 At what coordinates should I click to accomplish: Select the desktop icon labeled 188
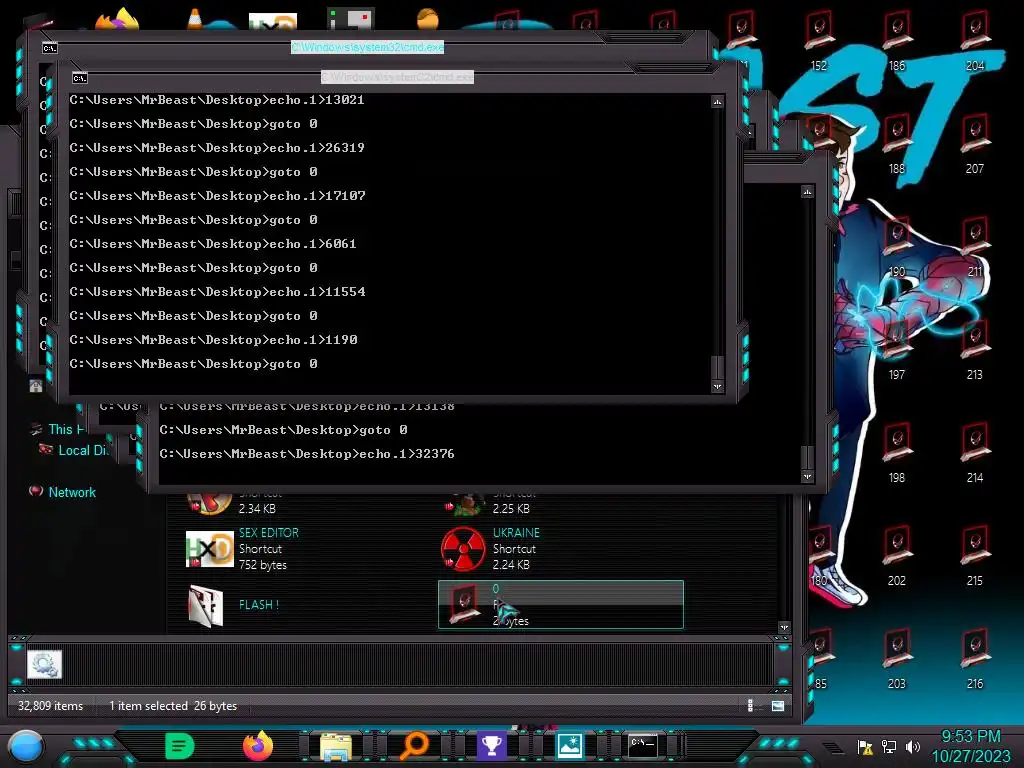tap(897, 144)
